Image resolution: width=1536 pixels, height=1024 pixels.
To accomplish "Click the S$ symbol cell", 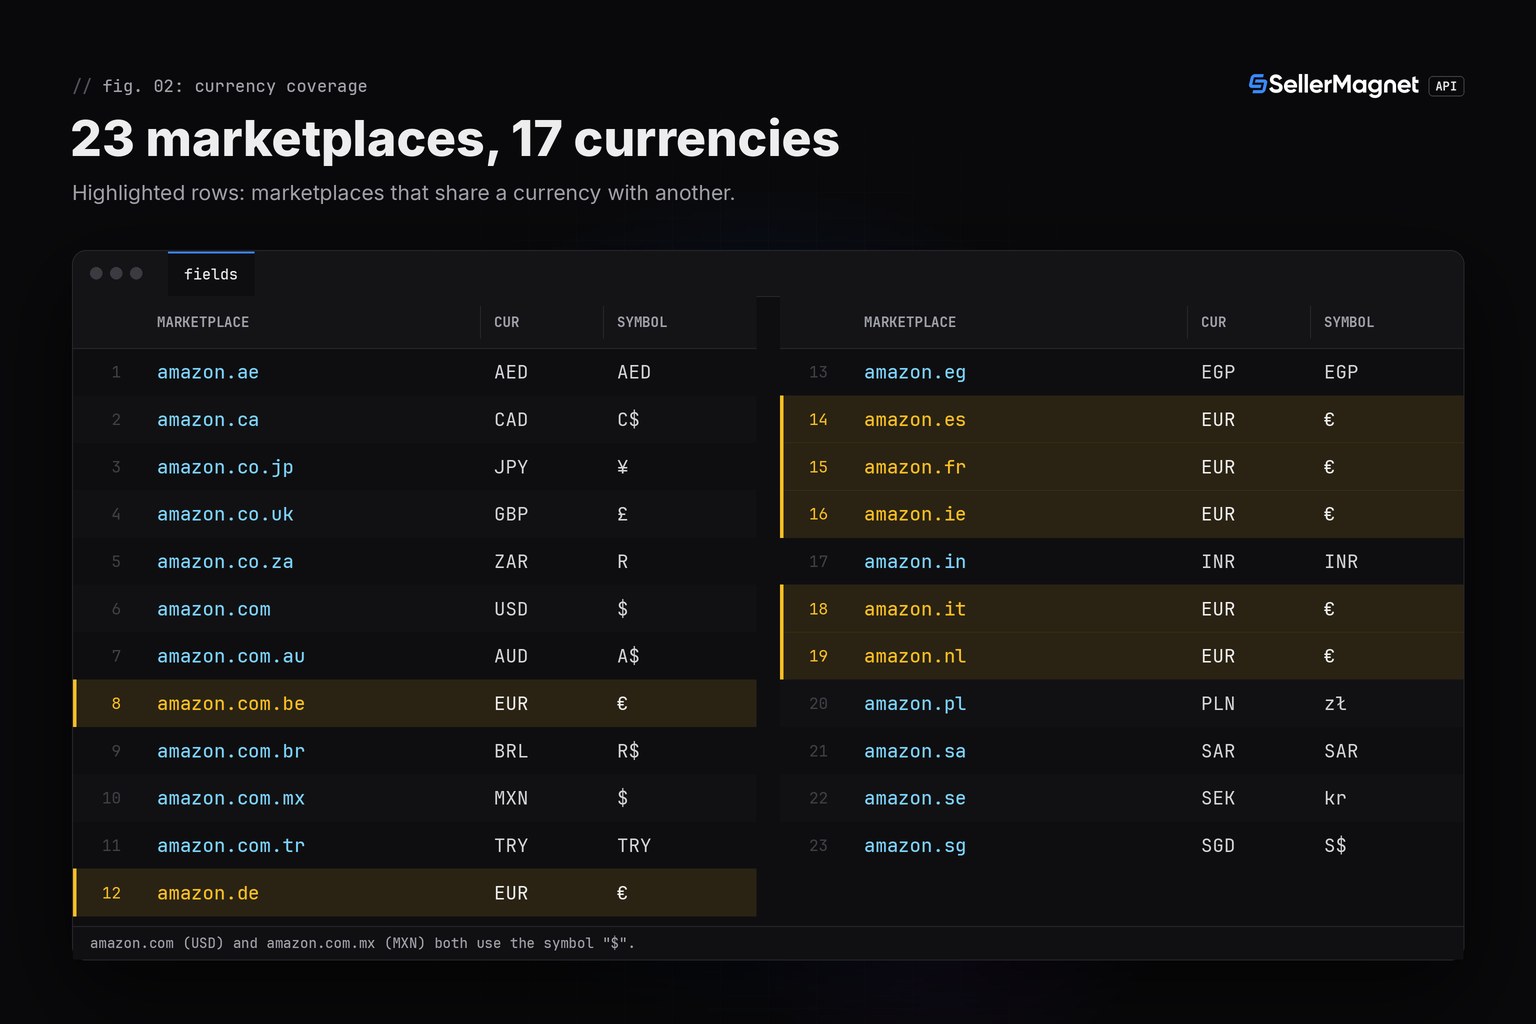I will (x=1335, y=846).
